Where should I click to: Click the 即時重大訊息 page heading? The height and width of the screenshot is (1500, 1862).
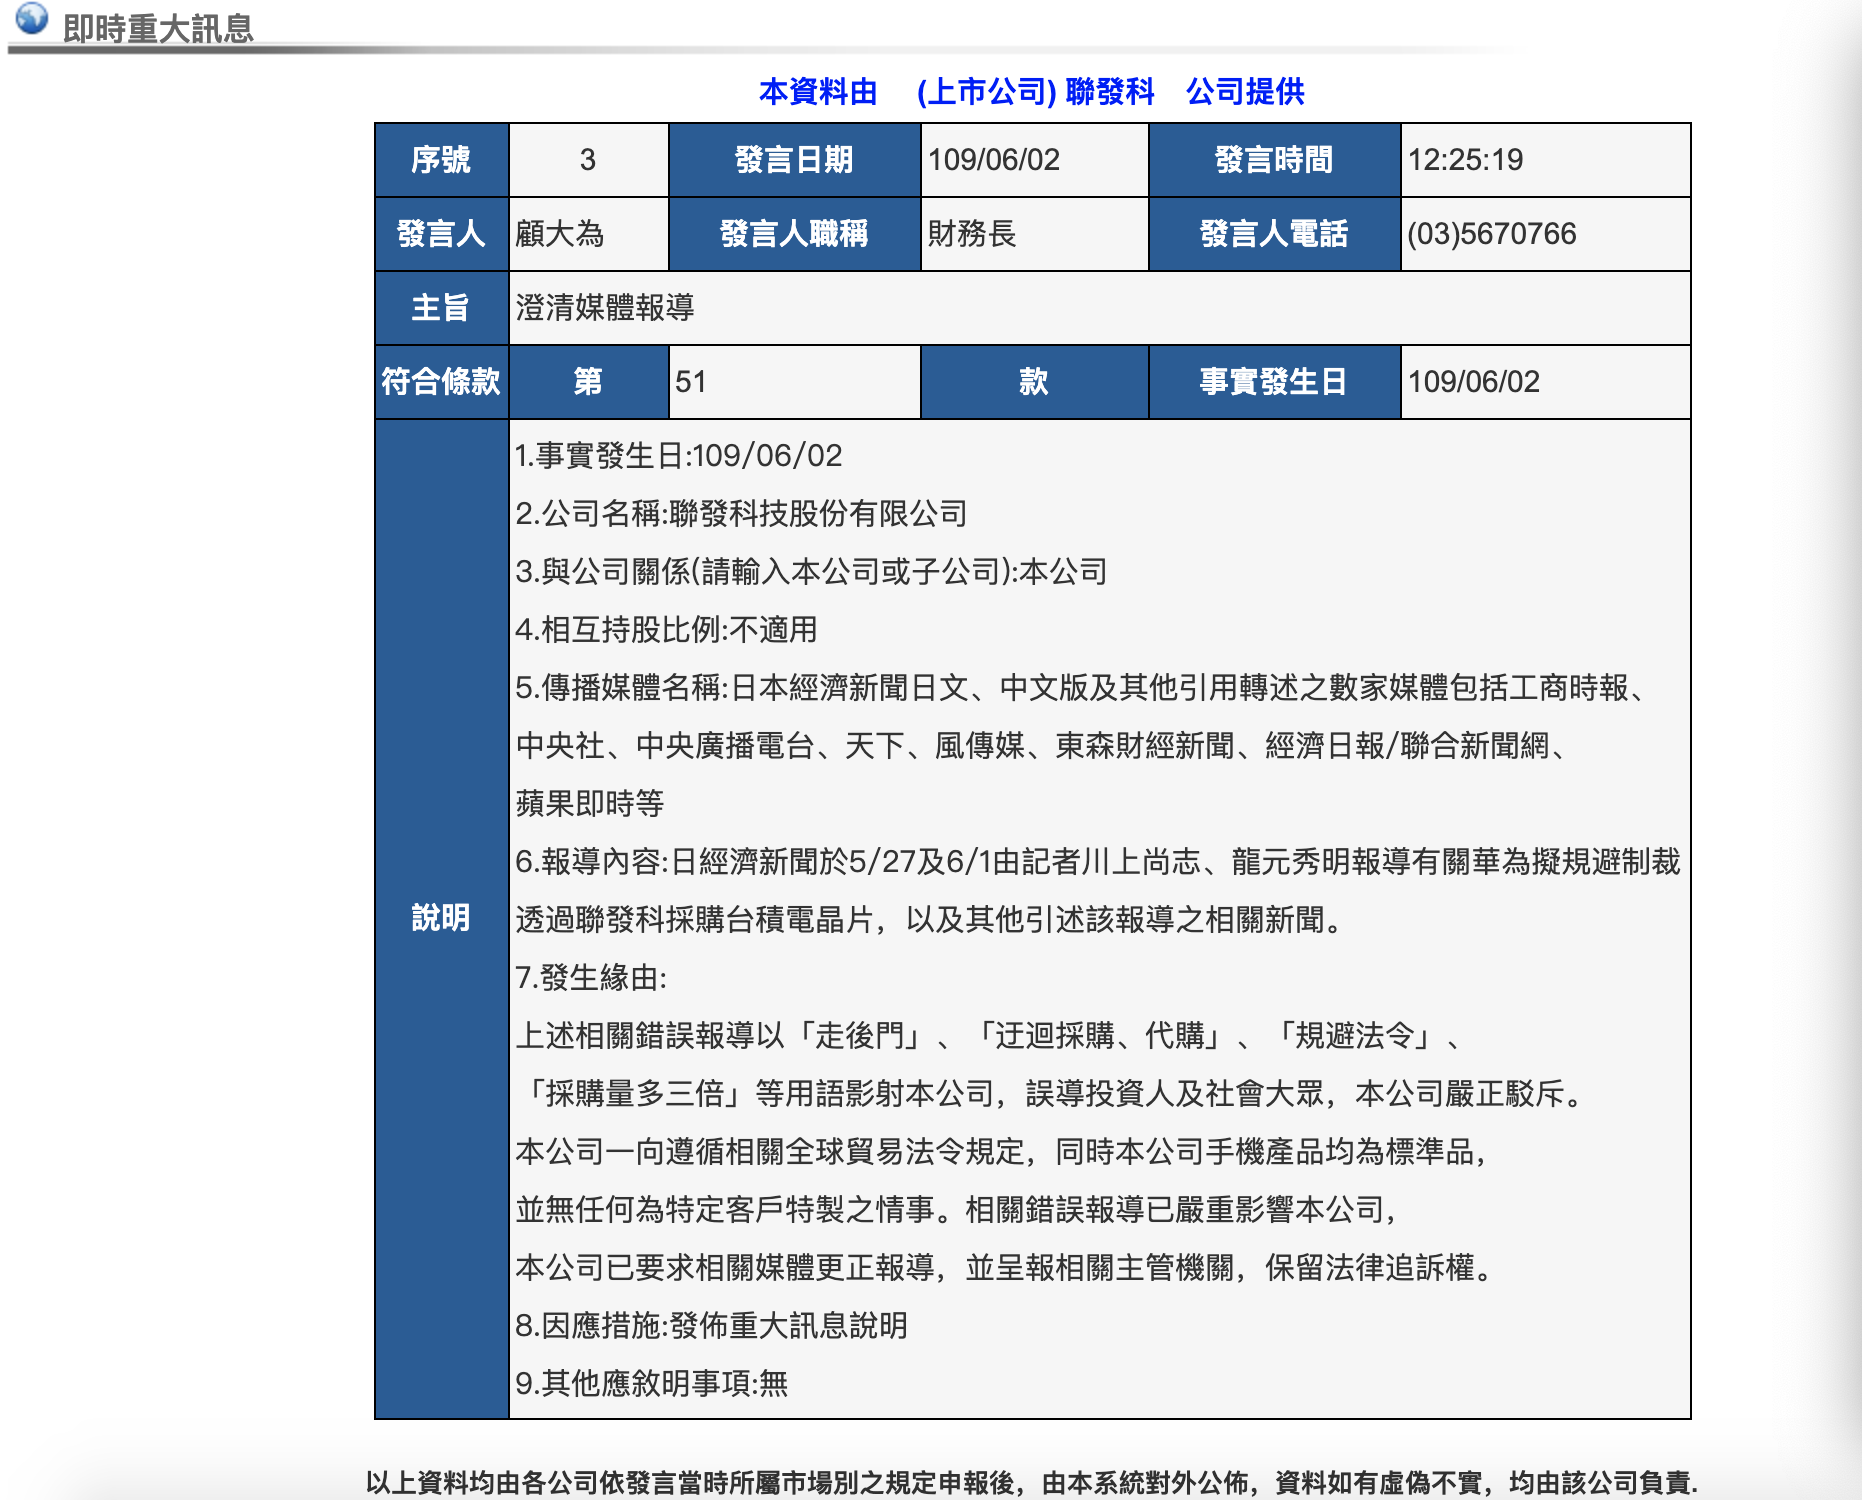pyautogui.click(x=158, y=28)
